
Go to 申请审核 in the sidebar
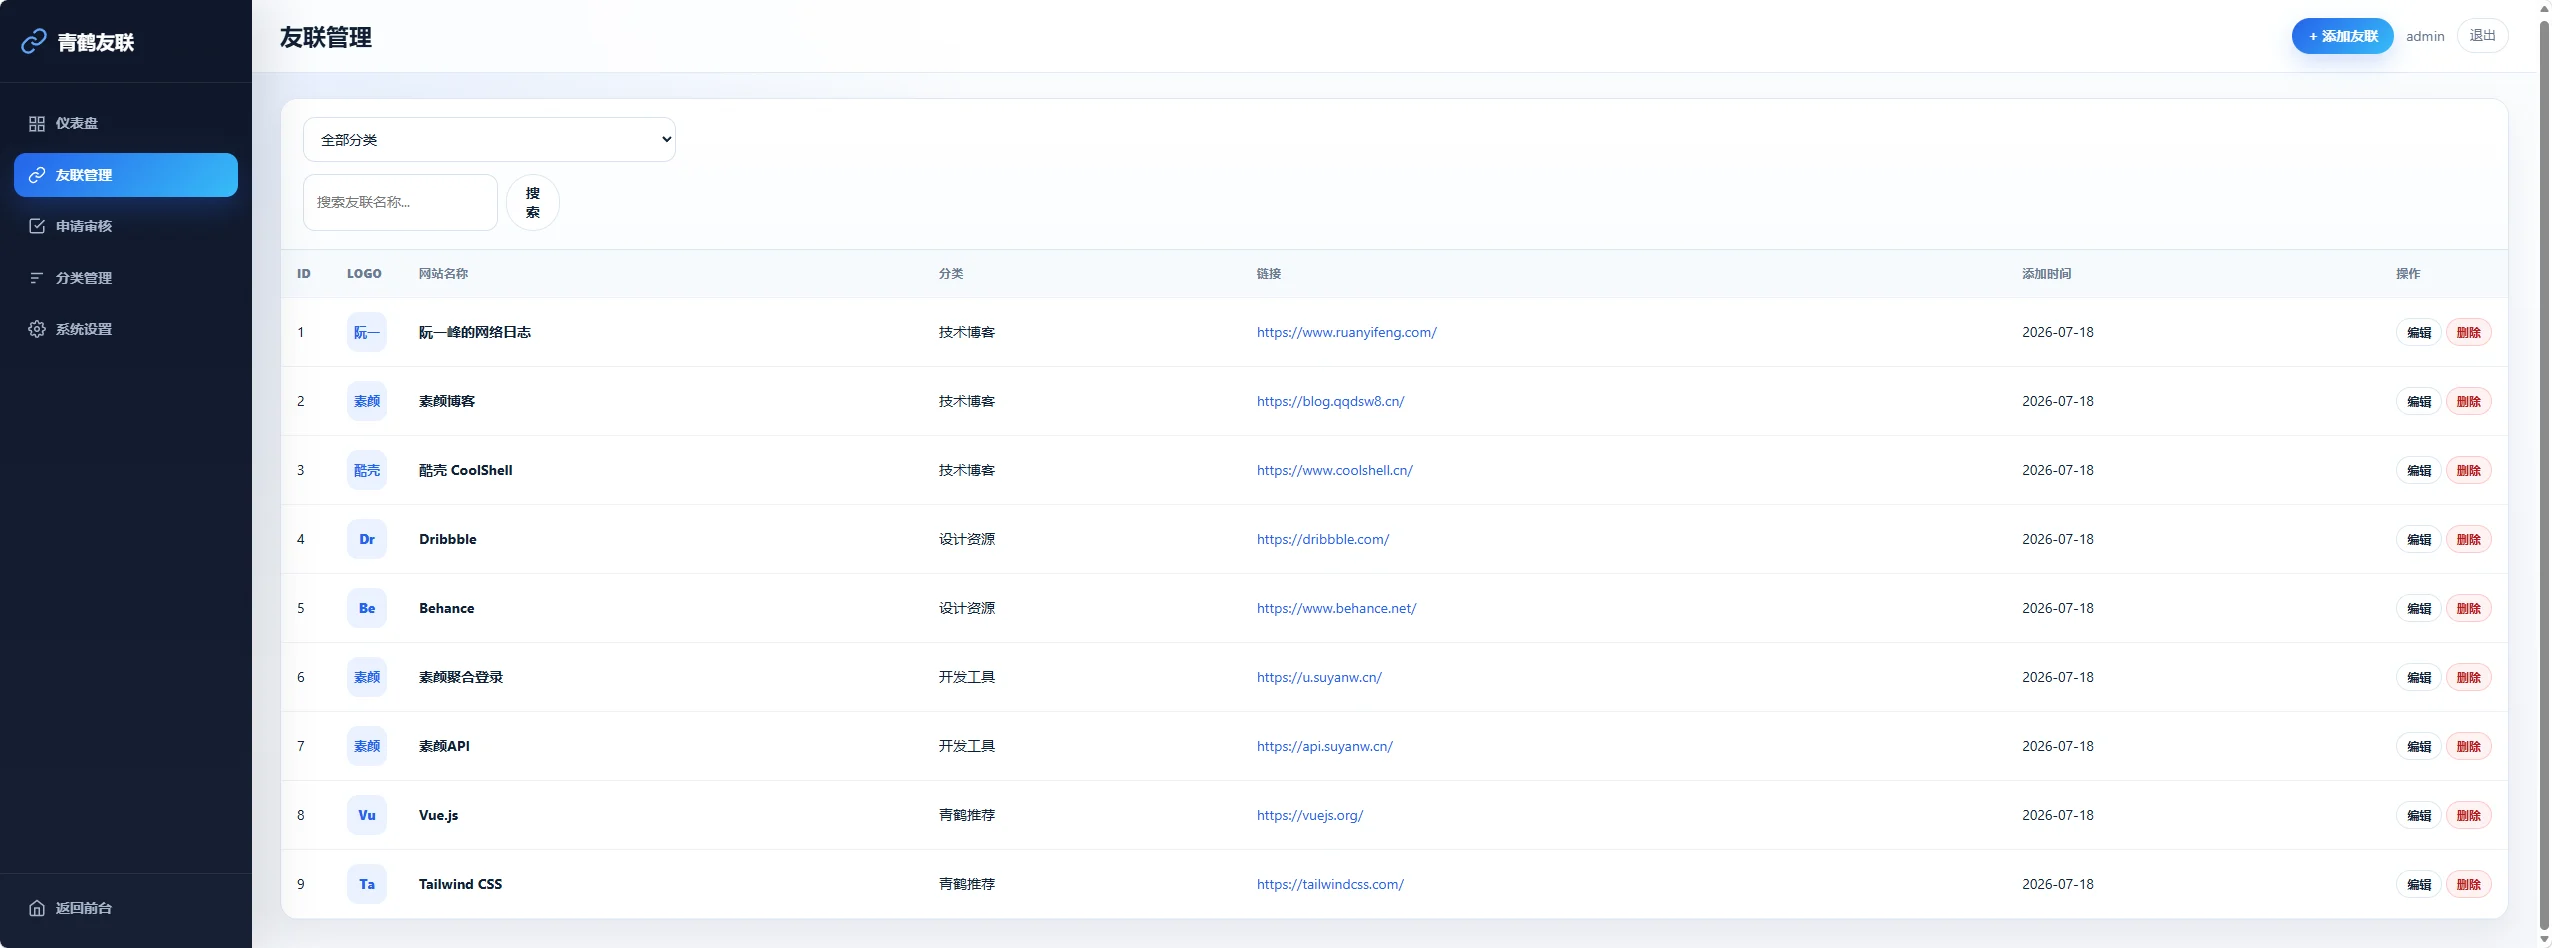click(126, 226)
